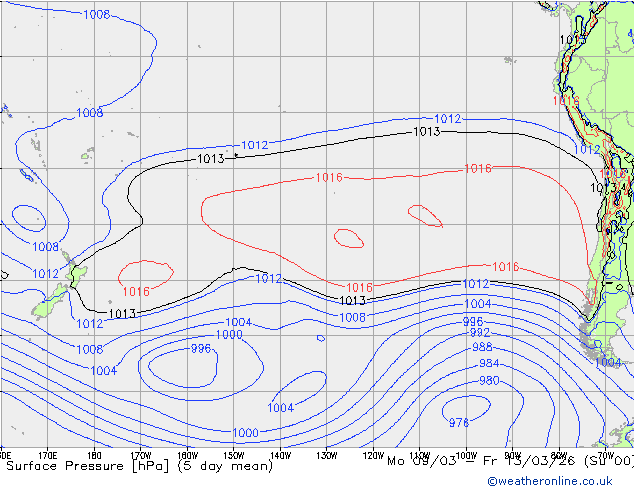Screen dimensions: 634x490
Task: Click the 988 isobar label
Action: [482, 347]
